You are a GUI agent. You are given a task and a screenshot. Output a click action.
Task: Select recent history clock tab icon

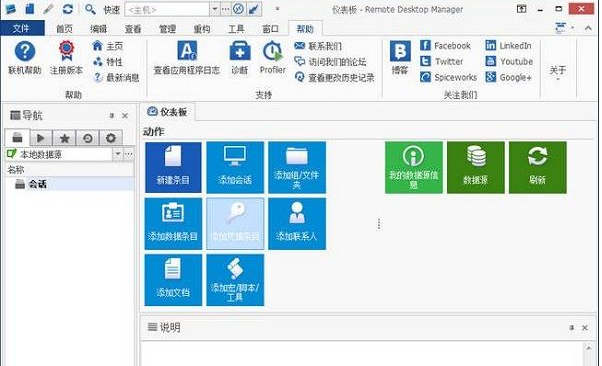pyautogui.click(x=88, y=138)
